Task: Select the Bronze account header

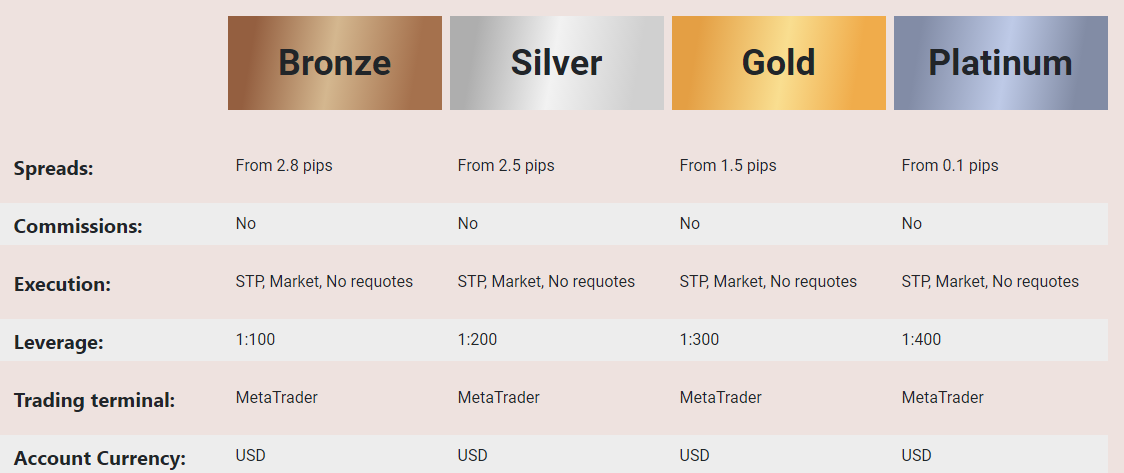Action: tap(334, 63)
